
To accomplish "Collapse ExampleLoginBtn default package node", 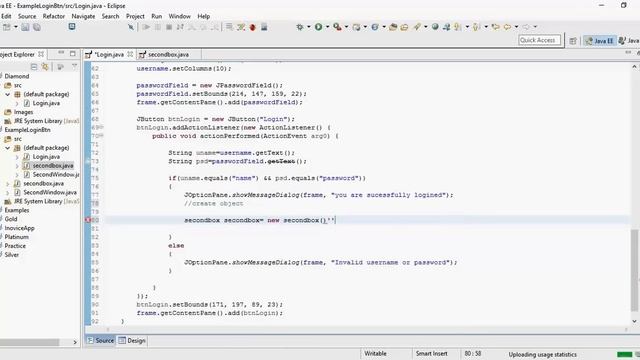I will (7, 148).
